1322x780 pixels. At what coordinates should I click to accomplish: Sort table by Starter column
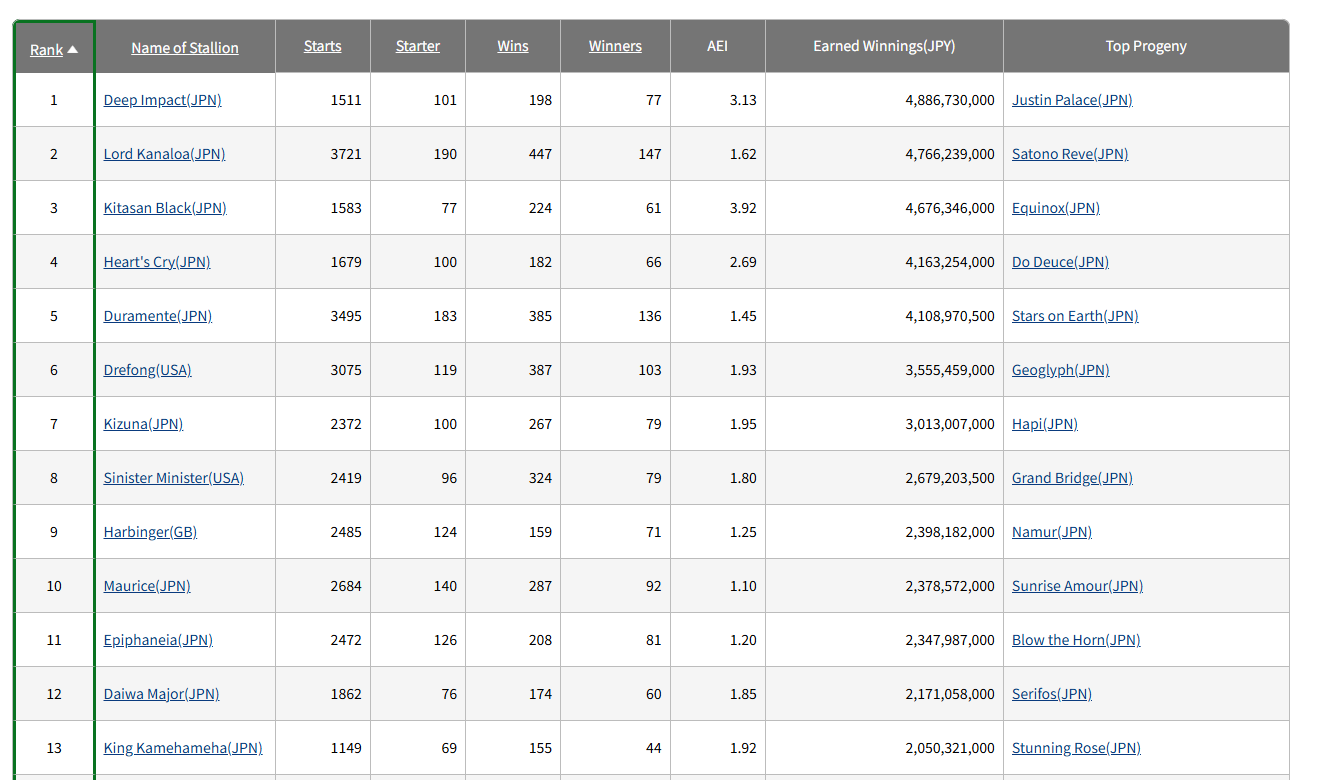pos(418,46)
